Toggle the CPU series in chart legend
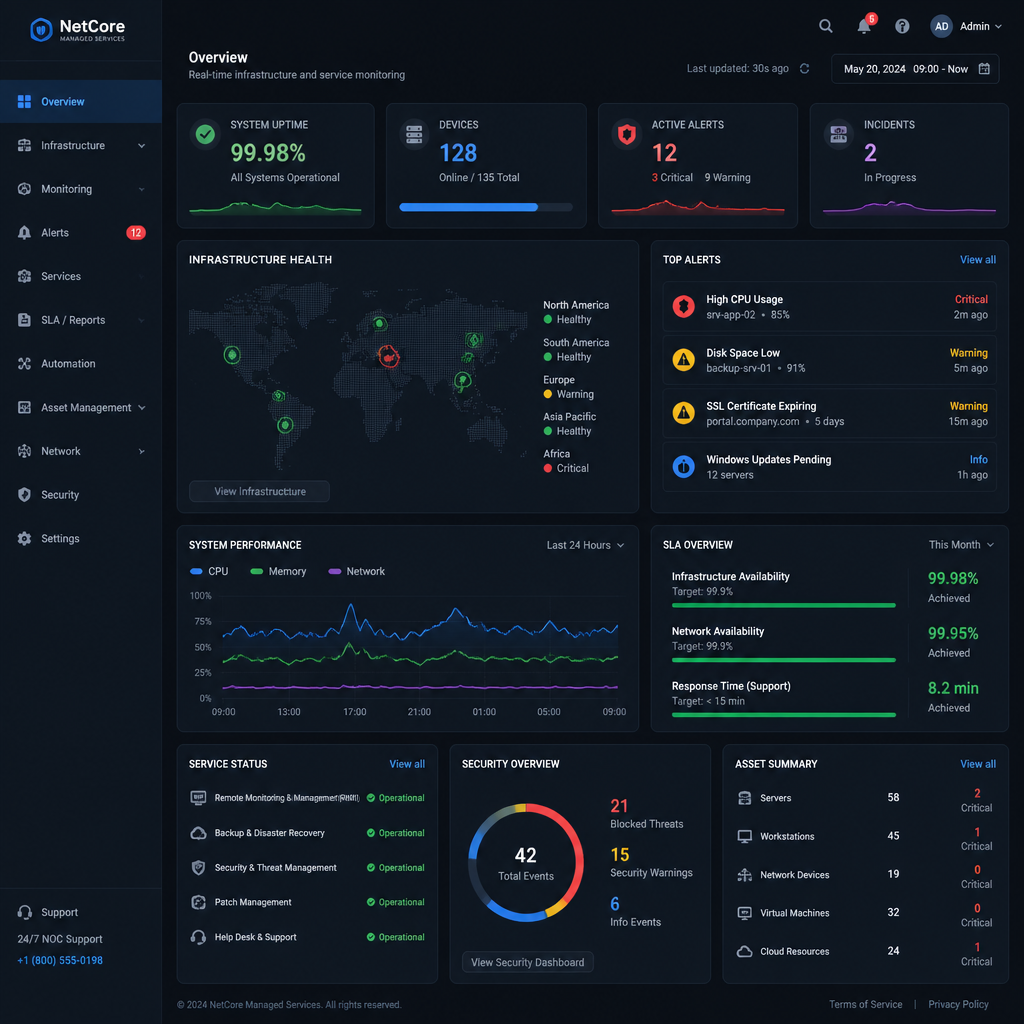 click(x=209, y=571)
